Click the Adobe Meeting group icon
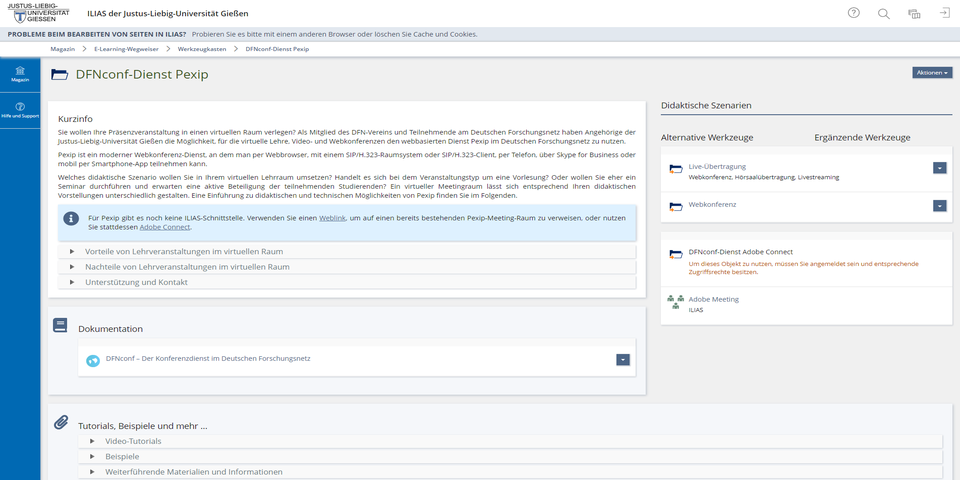 (675, 302)
